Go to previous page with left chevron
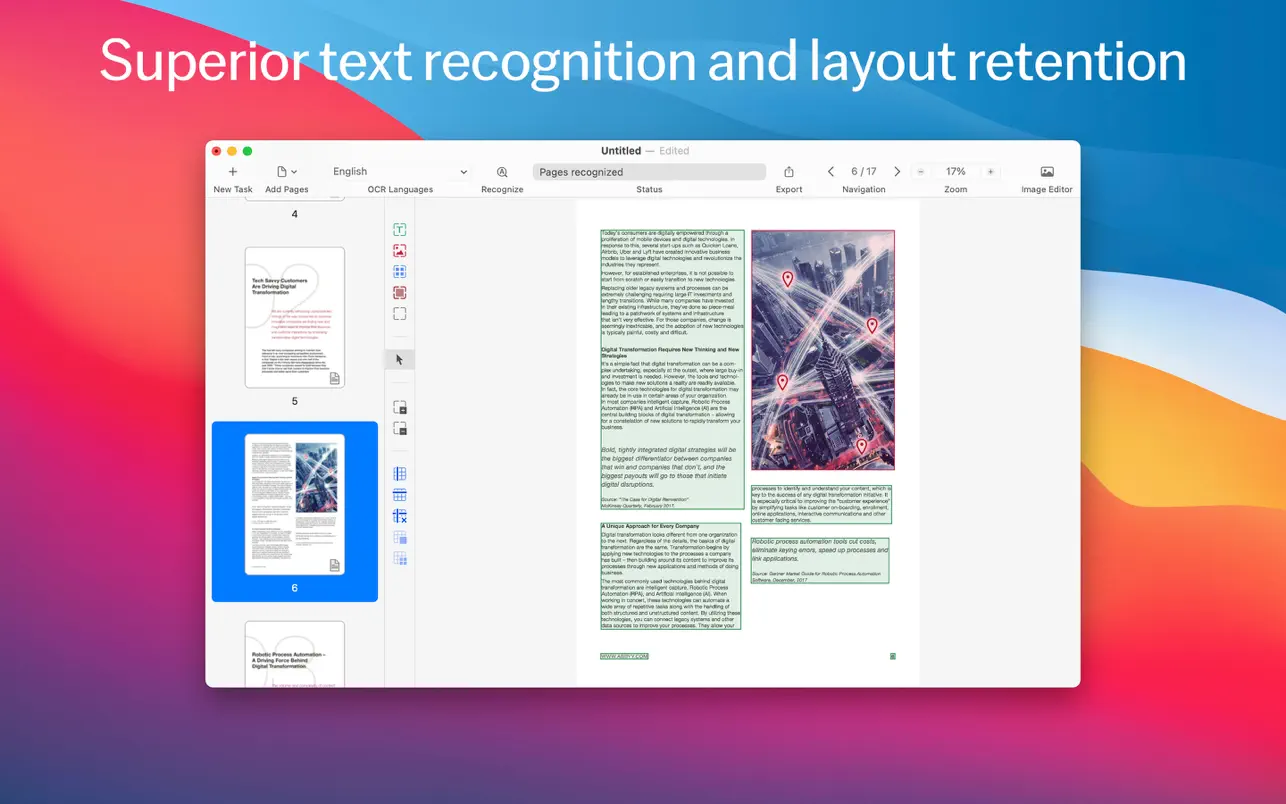 coord(830,172)
